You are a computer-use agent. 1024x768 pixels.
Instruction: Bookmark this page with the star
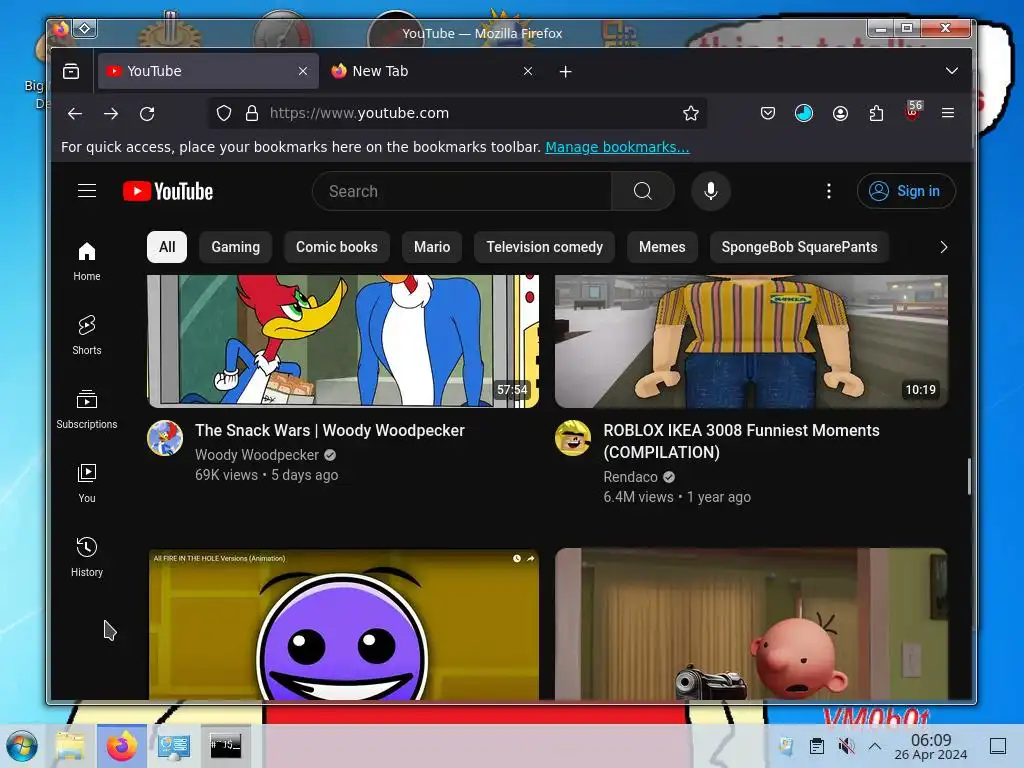(x=690, y=113)
